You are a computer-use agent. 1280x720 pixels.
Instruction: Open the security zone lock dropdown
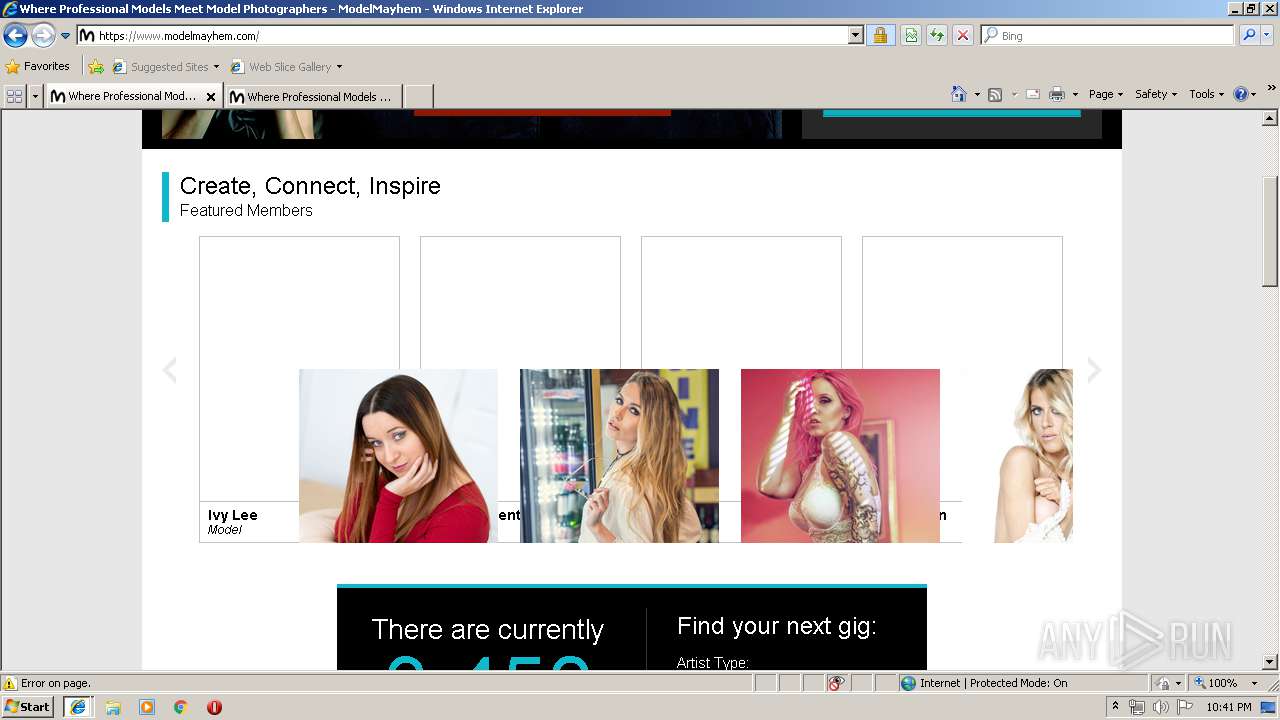coord(1169,683)
